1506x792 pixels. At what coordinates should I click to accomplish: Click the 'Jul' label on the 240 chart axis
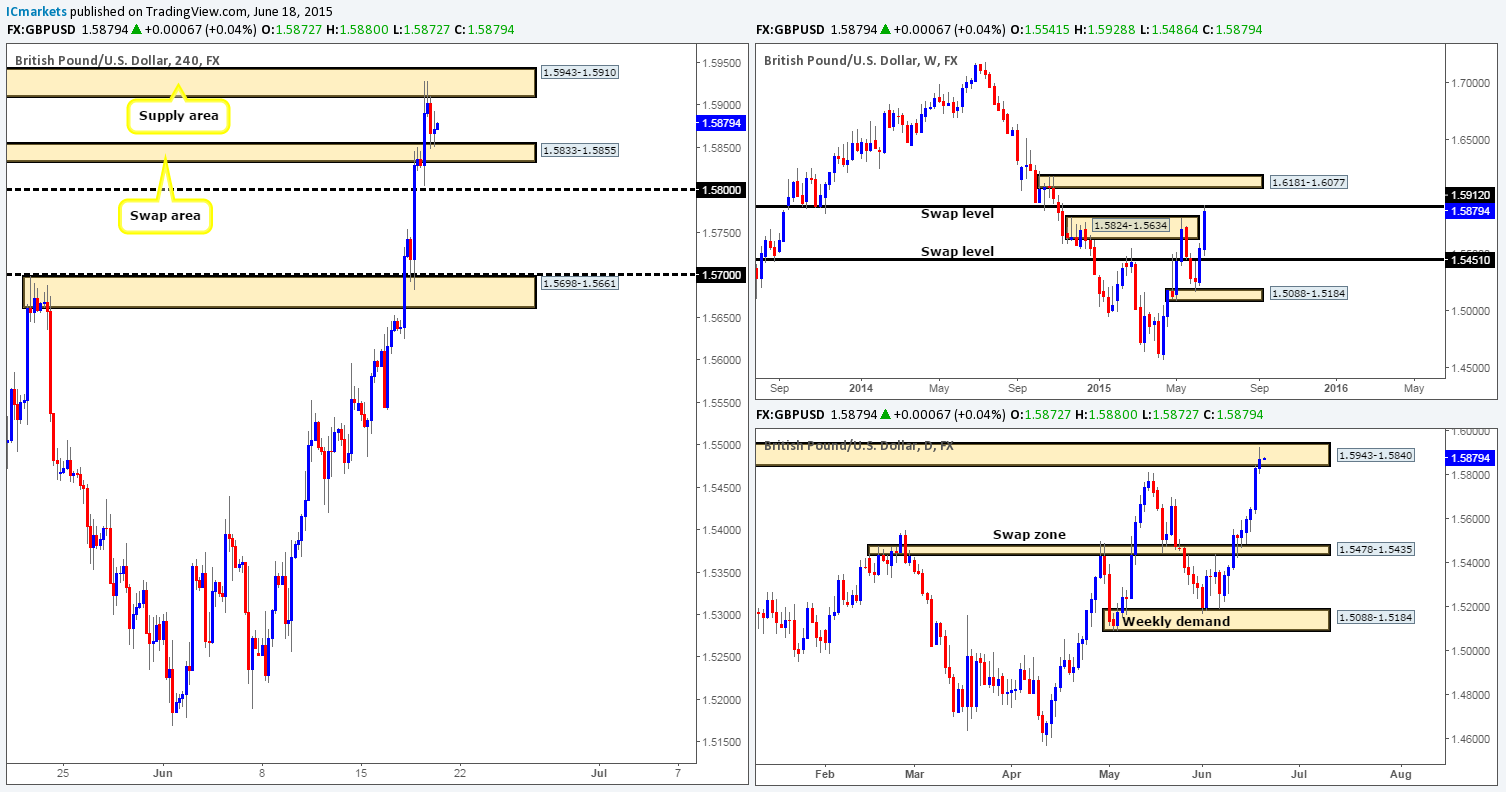pos(599,773)
